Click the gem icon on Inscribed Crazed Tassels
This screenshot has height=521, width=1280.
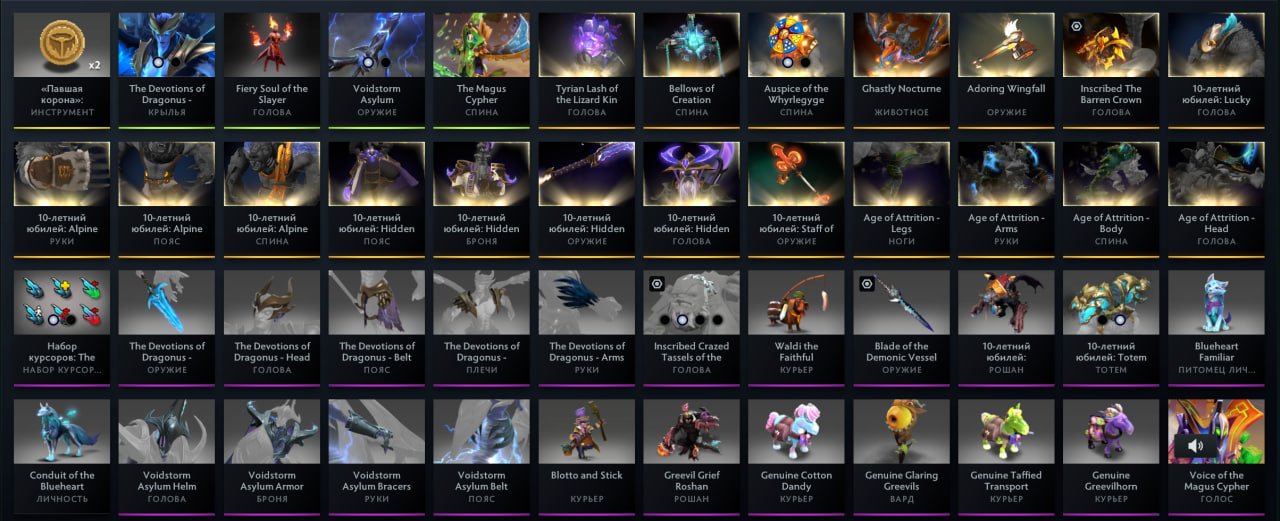click(x=658, y=285)
